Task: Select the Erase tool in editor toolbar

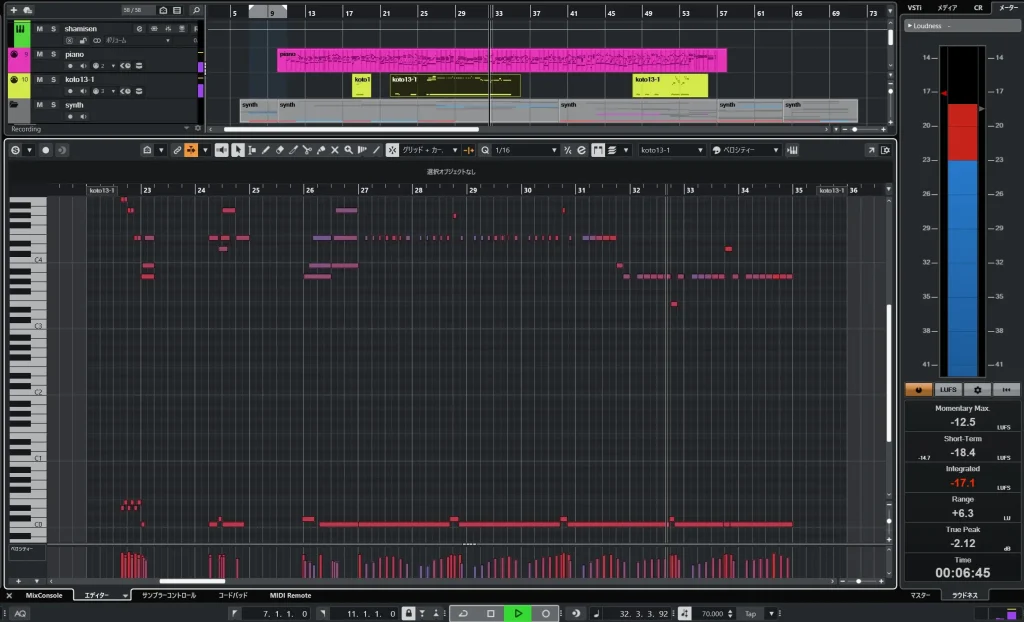Action: pyautogui.click(x=280, y=150)
